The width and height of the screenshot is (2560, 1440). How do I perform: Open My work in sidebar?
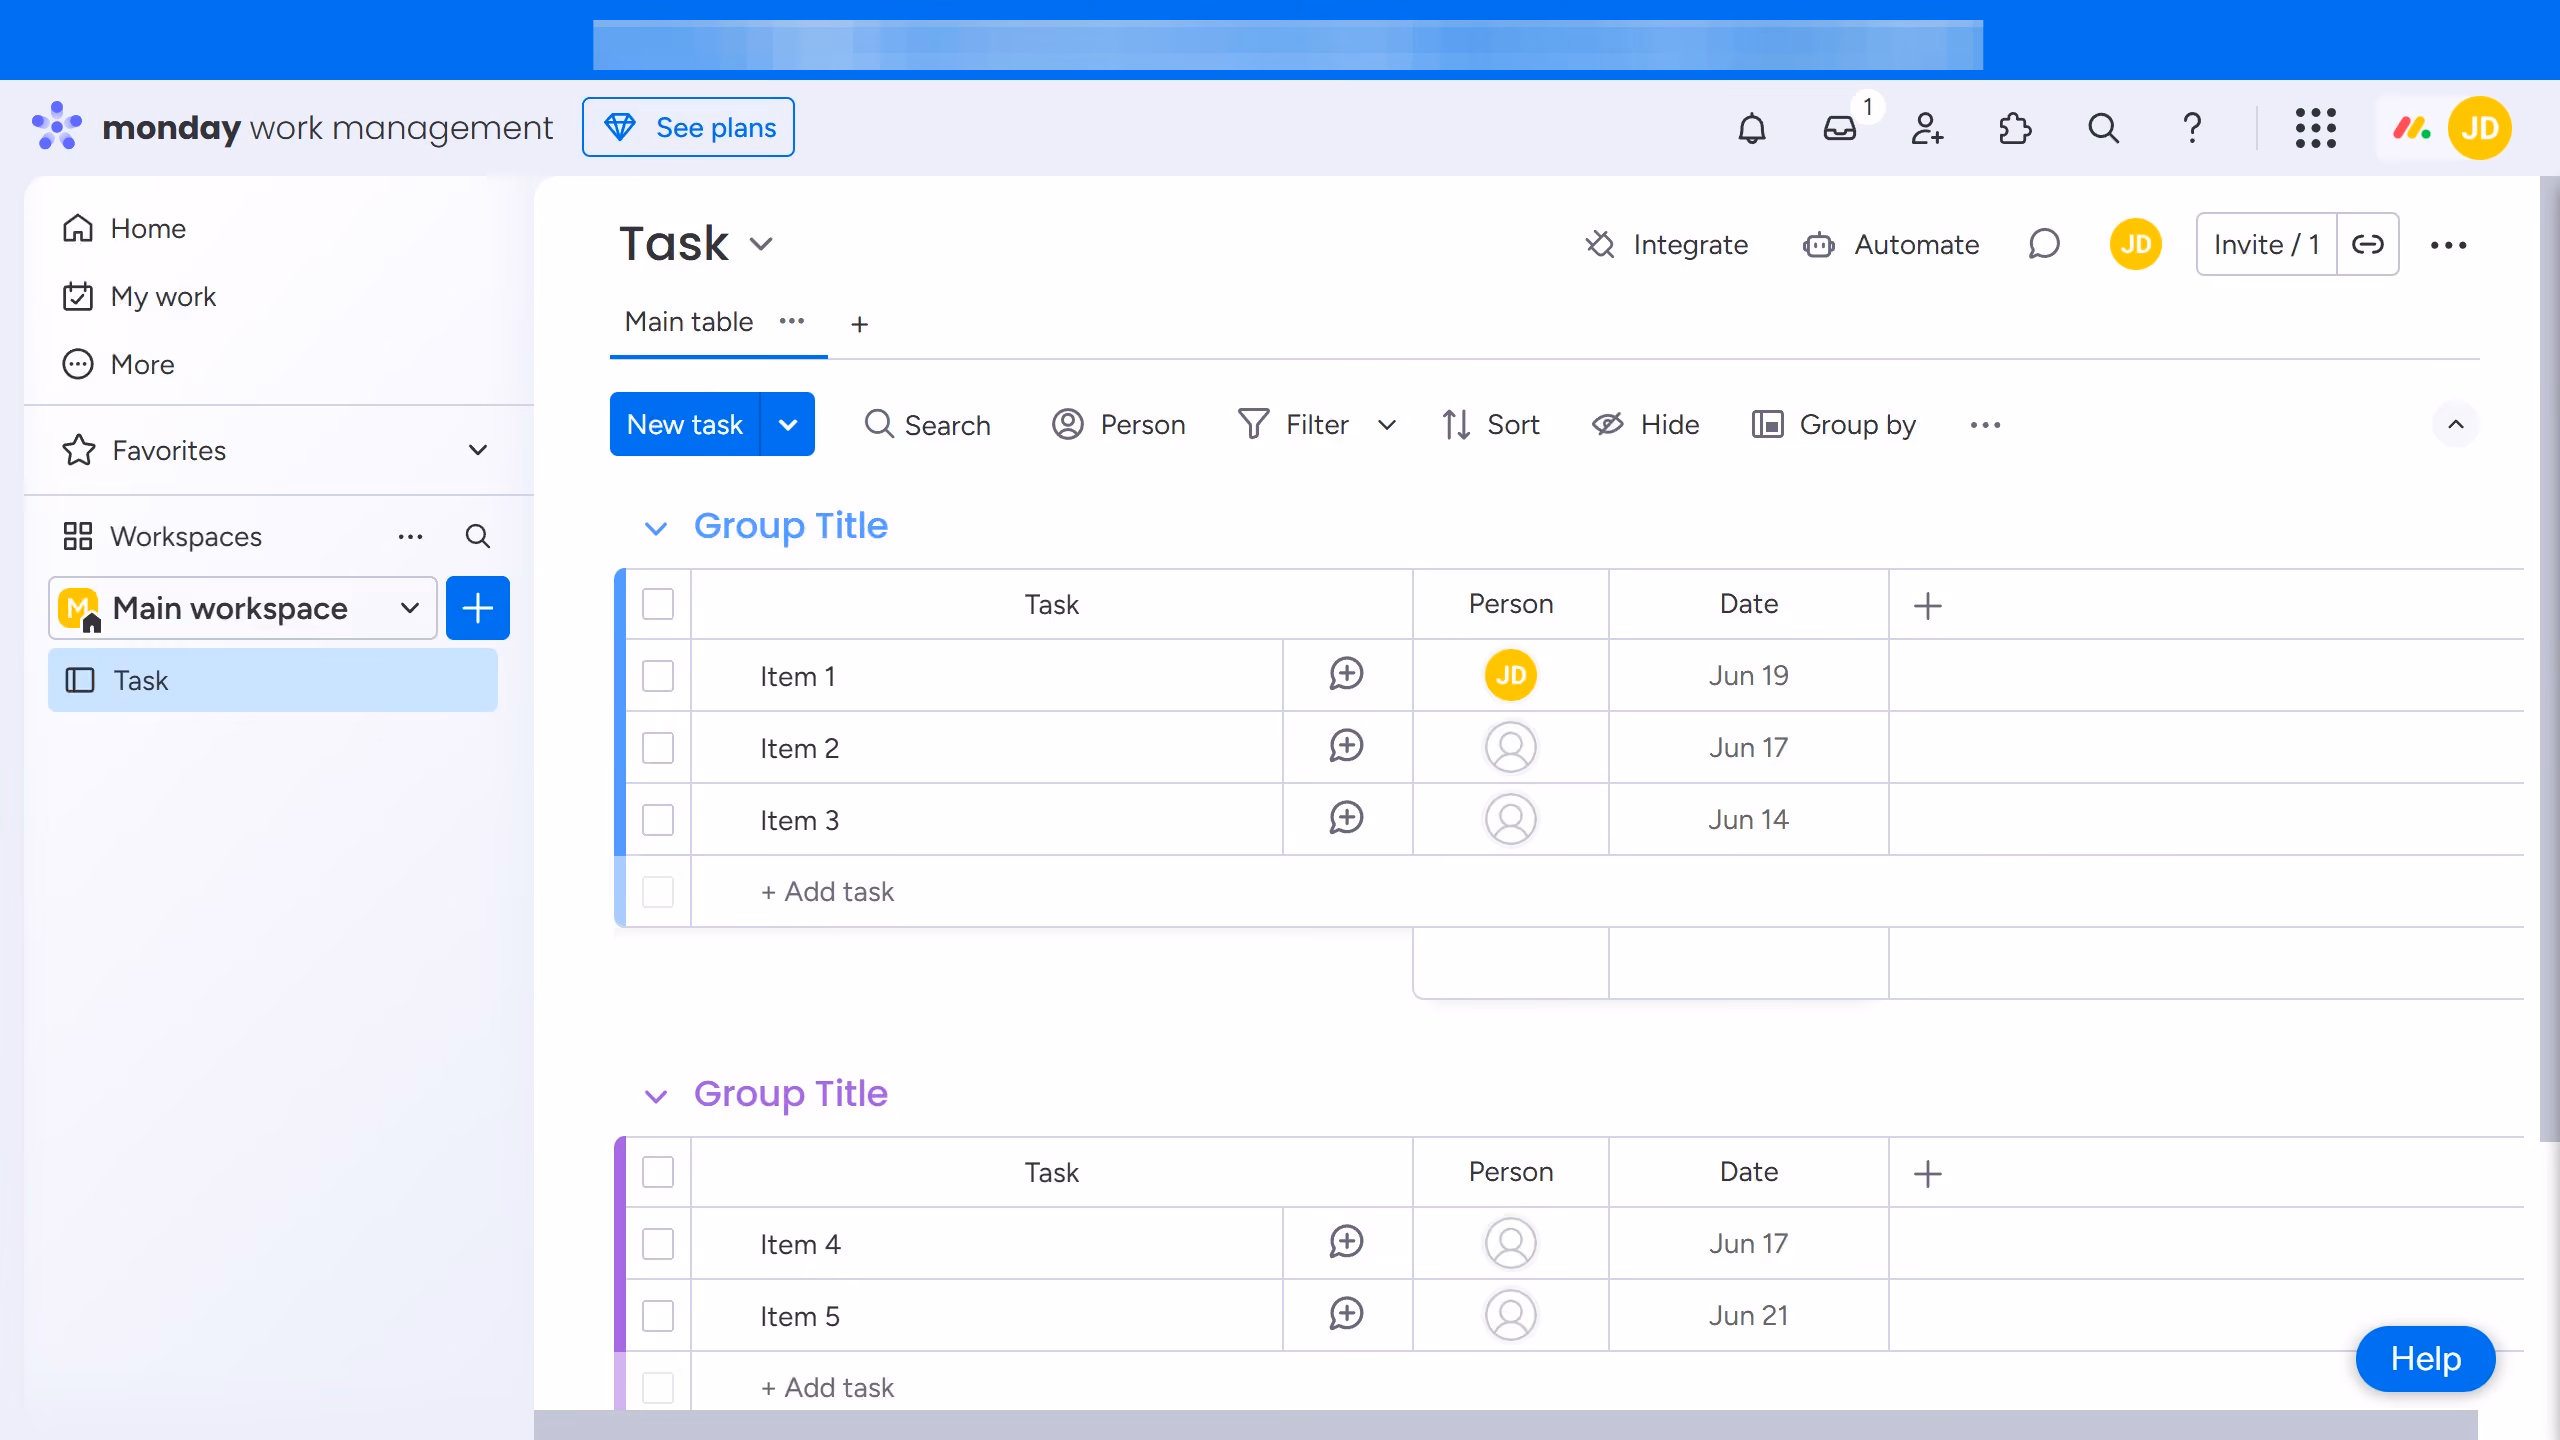click(x=139, y=296)
